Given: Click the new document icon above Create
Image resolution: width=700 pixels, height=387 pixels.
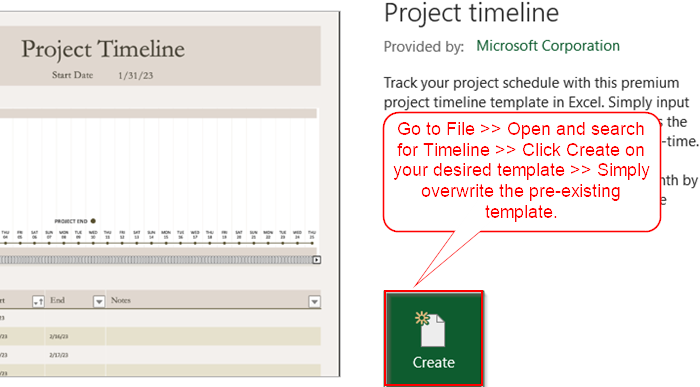Looking at the screenshot, I should tap(430, 329).
